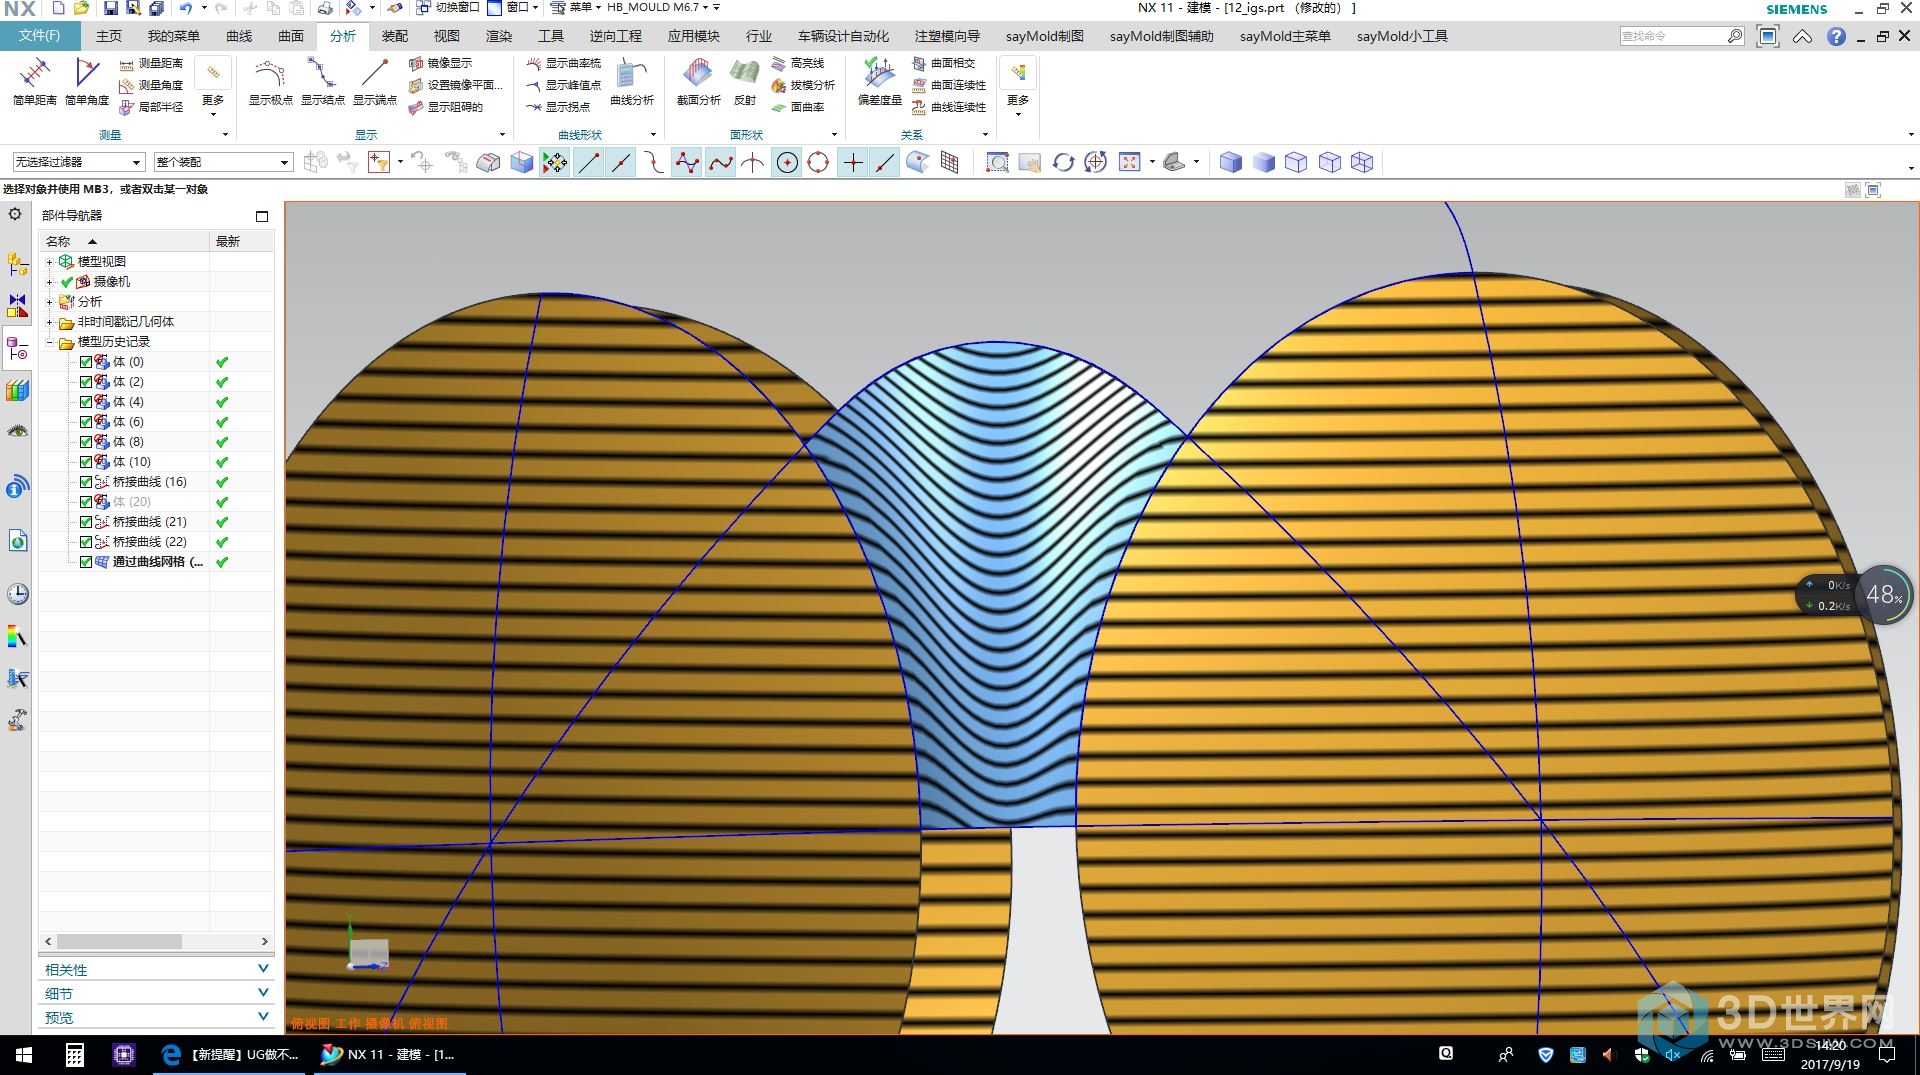The width and height of the screenshot is (1920, 1075).
Task: Switch to the 注塑模向导 tab
Action: (x=947, y=36)
